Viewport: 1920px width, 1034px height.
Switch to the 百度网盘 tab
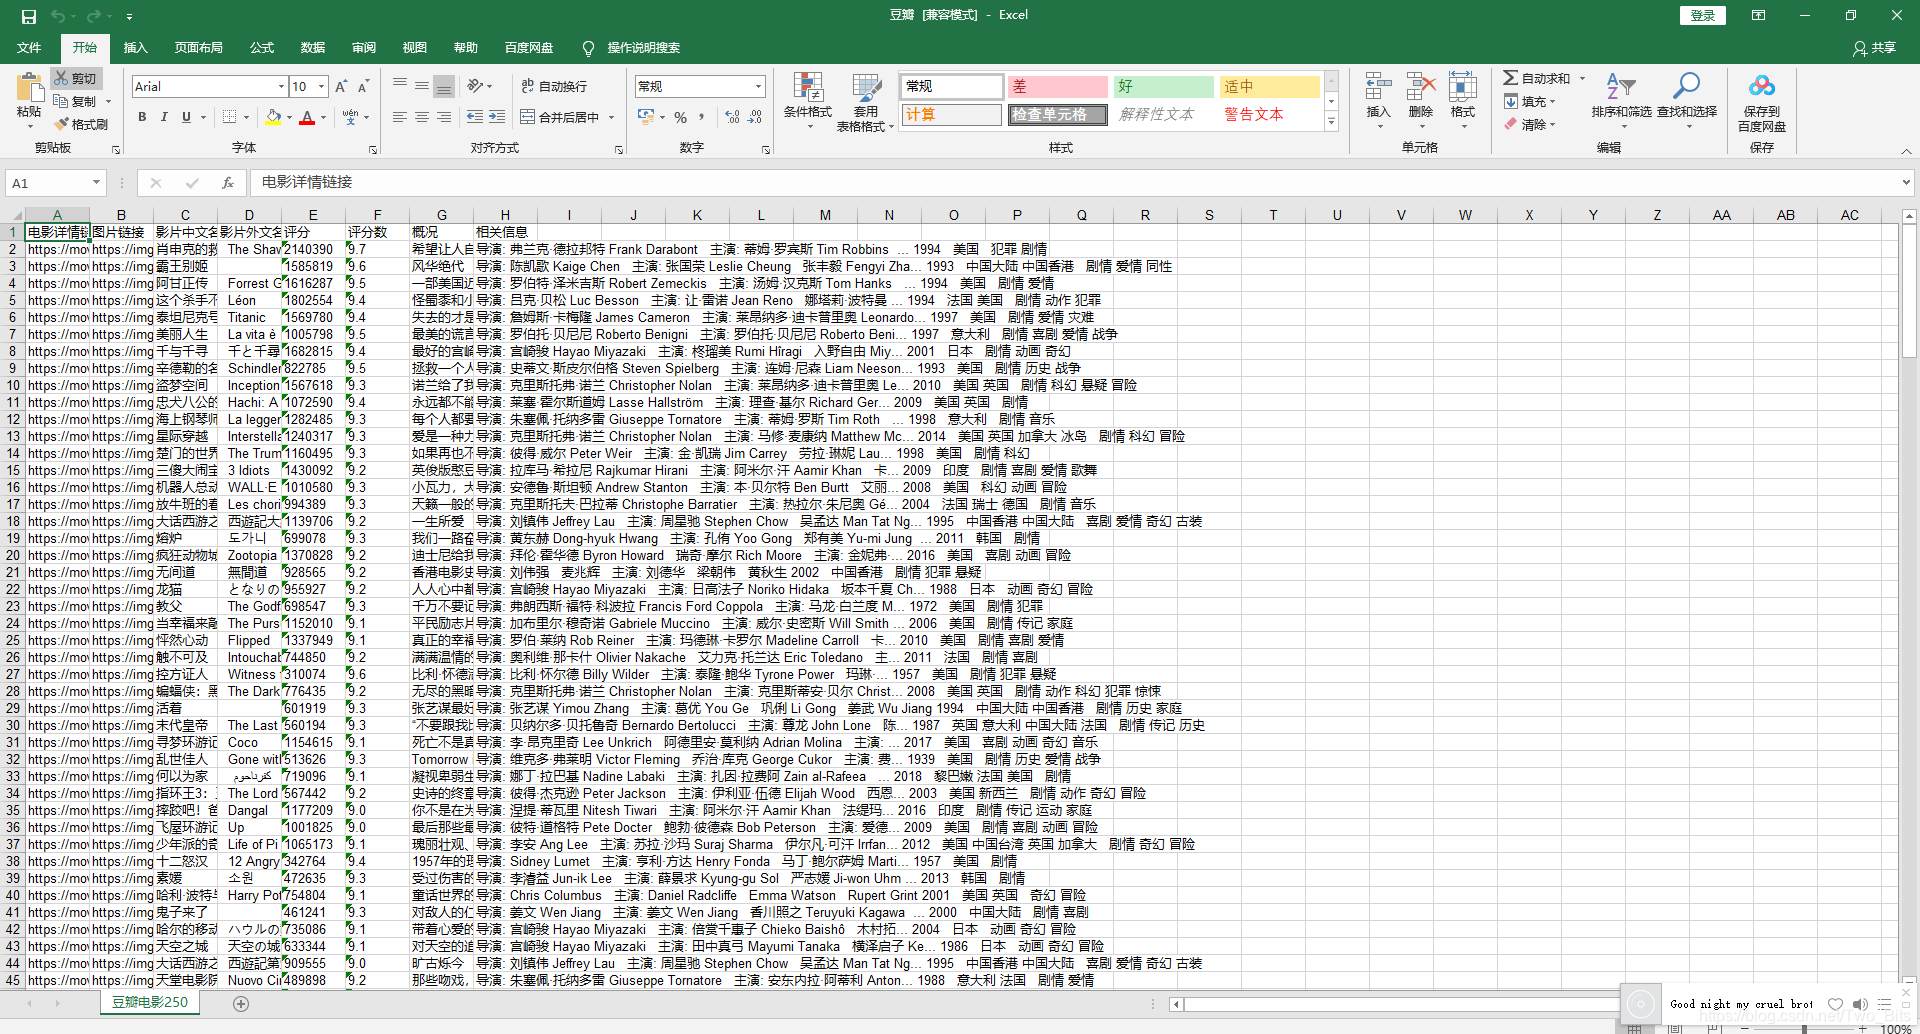529,48
